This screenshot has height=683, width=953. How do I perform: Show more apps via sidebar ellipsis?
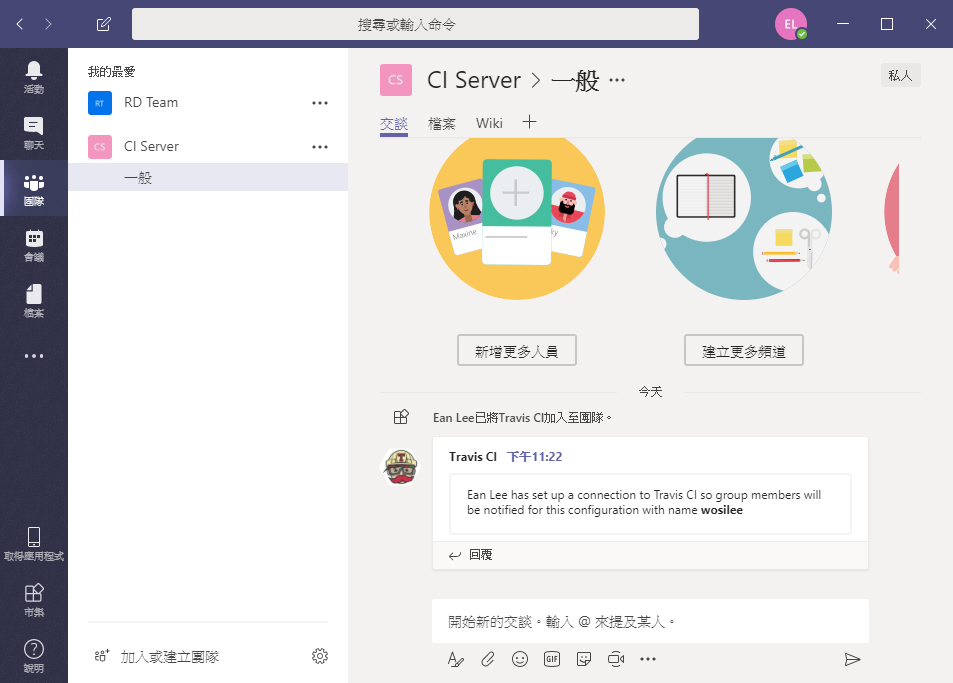(33, 356)
